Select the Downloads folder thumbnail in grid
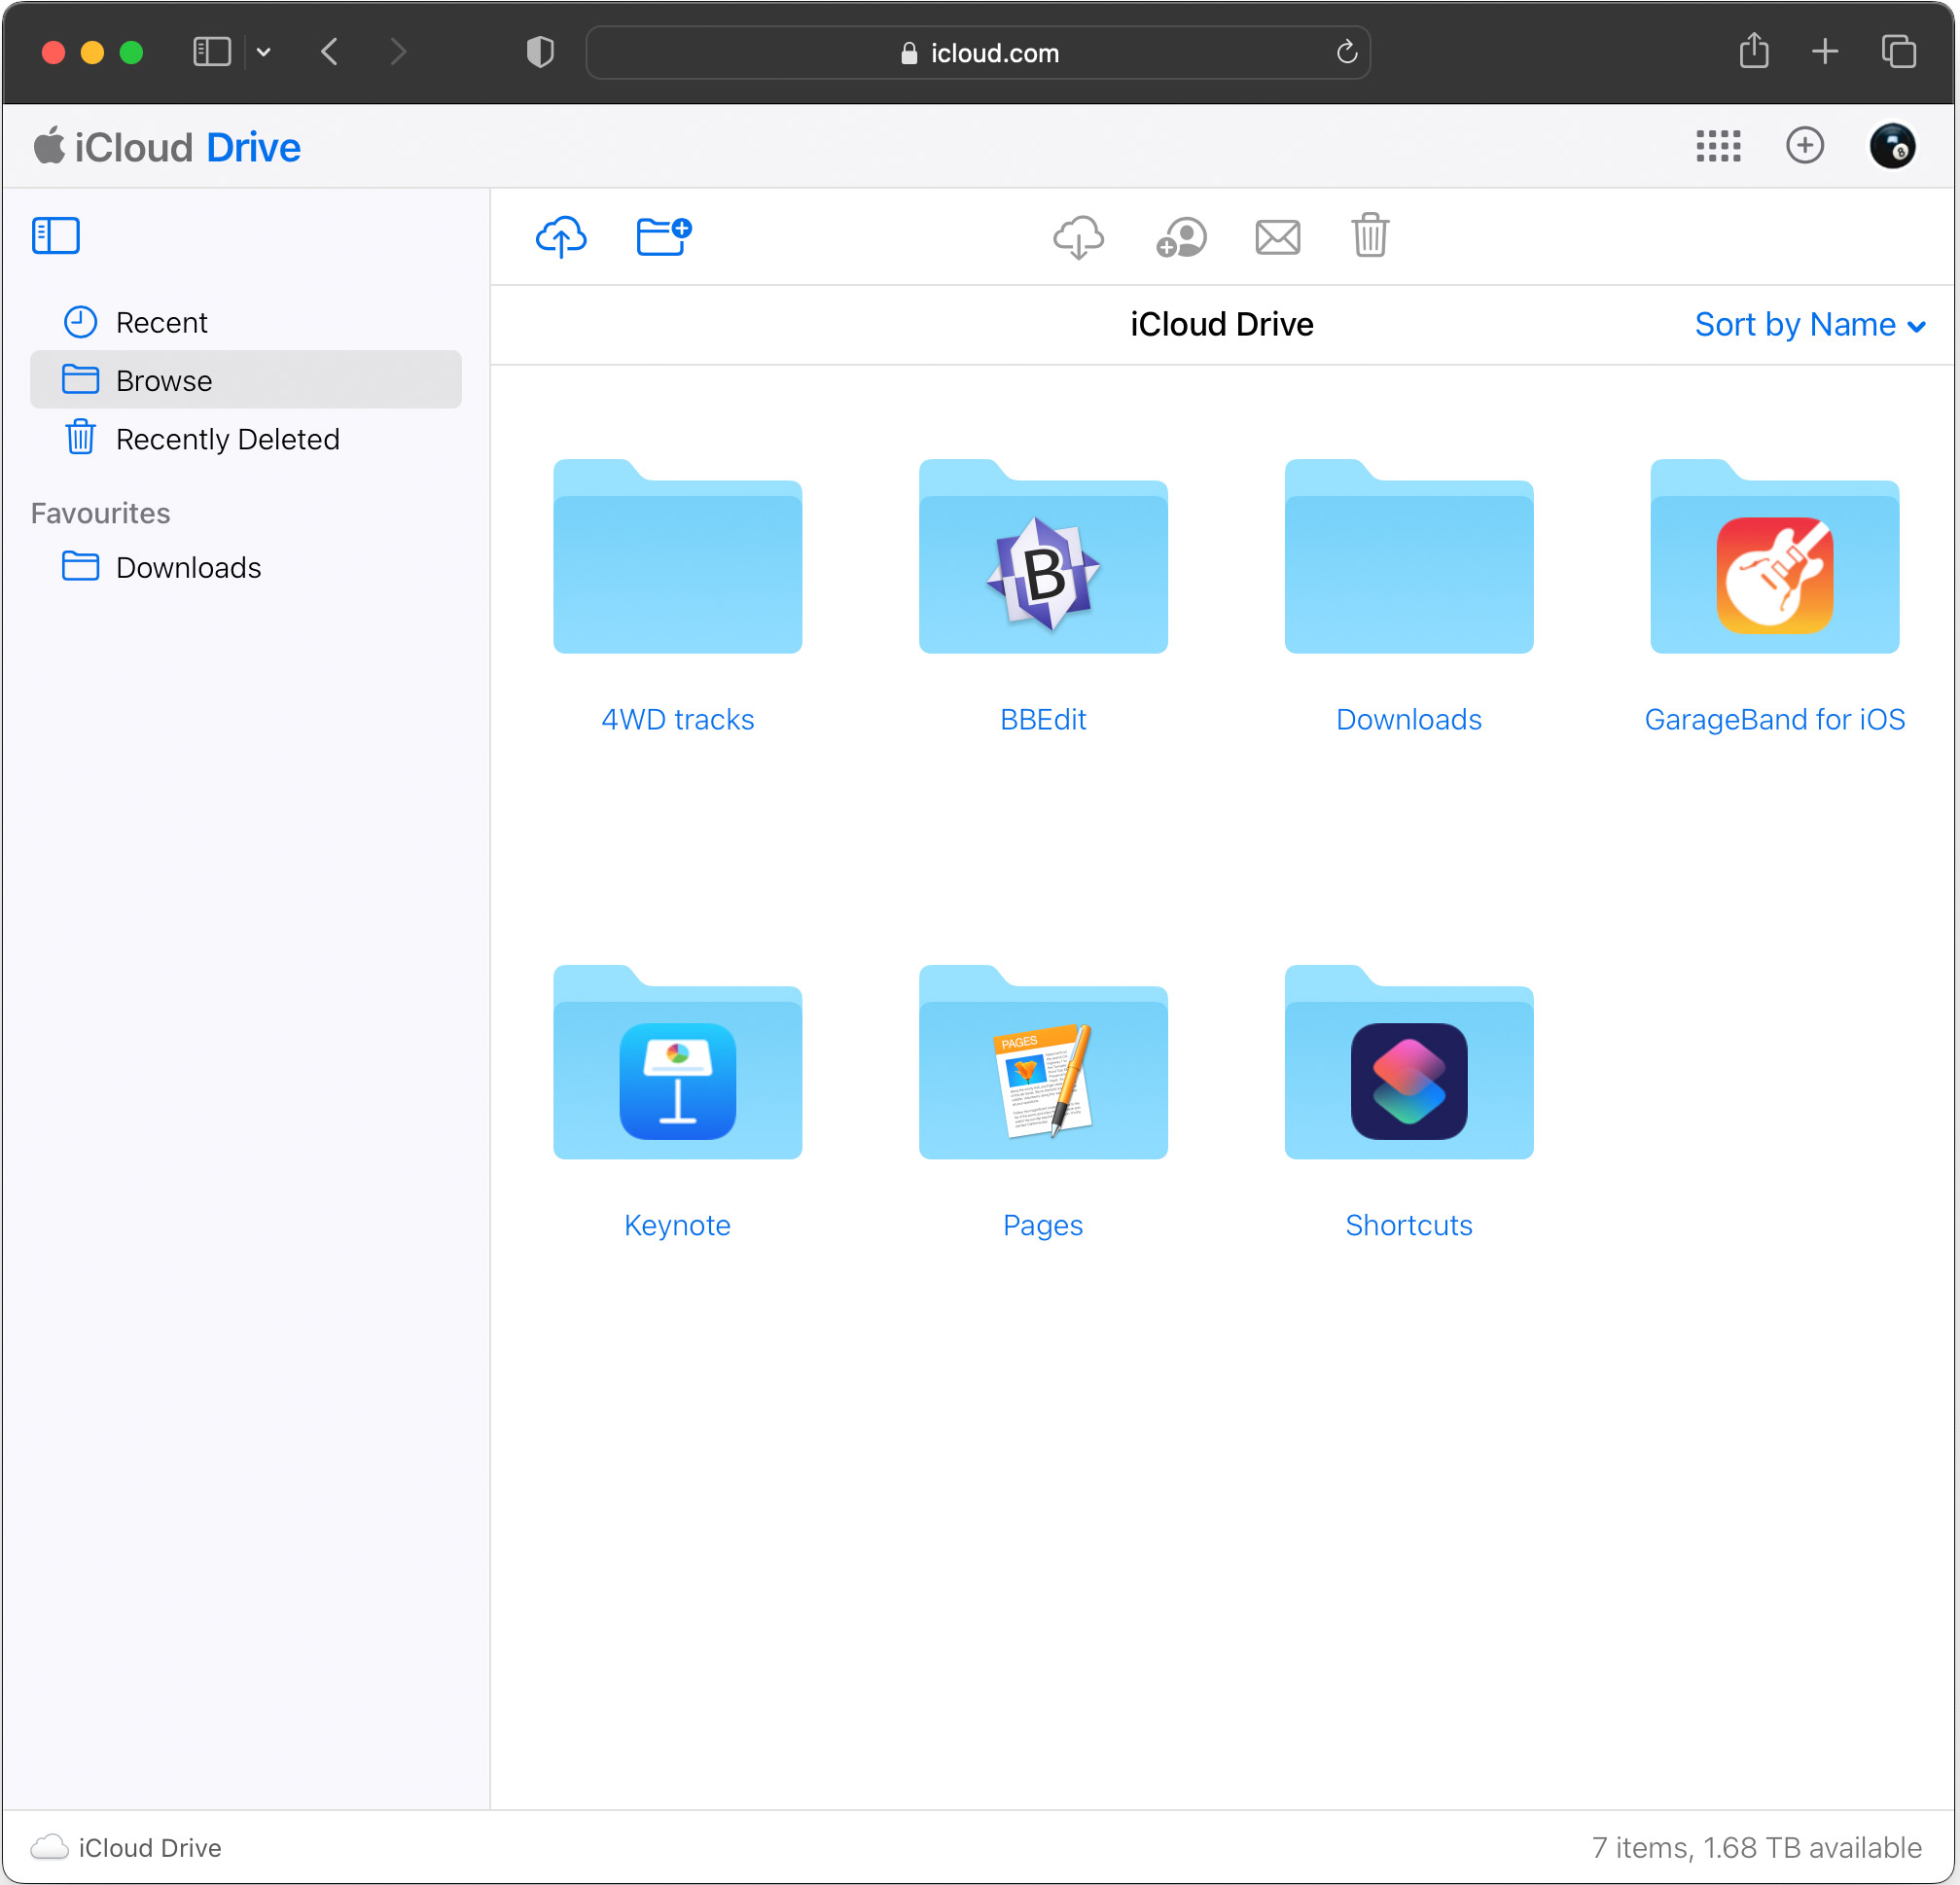The width and height of the screenshot is (1960, 1885). [1409, 557]
